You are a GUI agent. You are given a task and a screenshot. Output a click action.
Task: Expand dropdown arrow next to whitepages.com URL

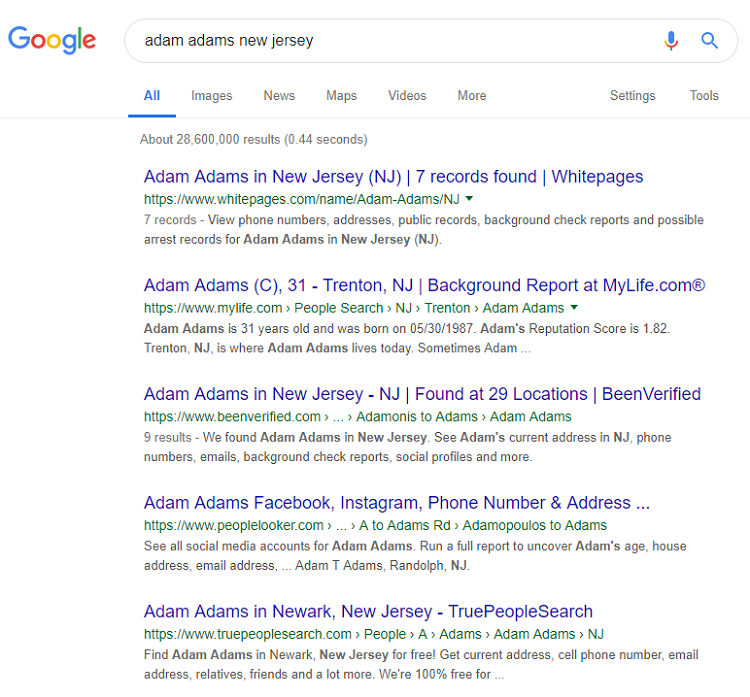point(469,199)
